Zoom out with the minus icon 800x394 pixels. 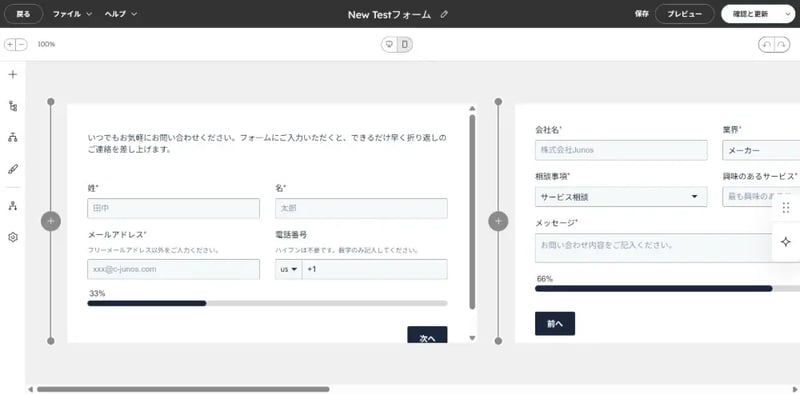tap(21, 44)
